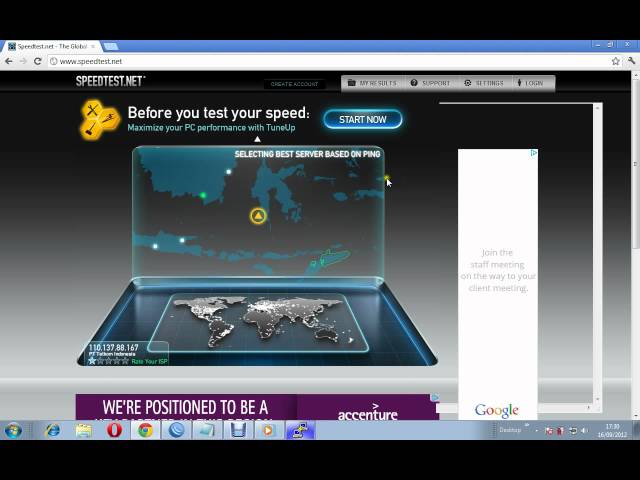640x480 pixels.
Task: Click 'Before you test your speed:' ad headline
Action: point(218,113)
